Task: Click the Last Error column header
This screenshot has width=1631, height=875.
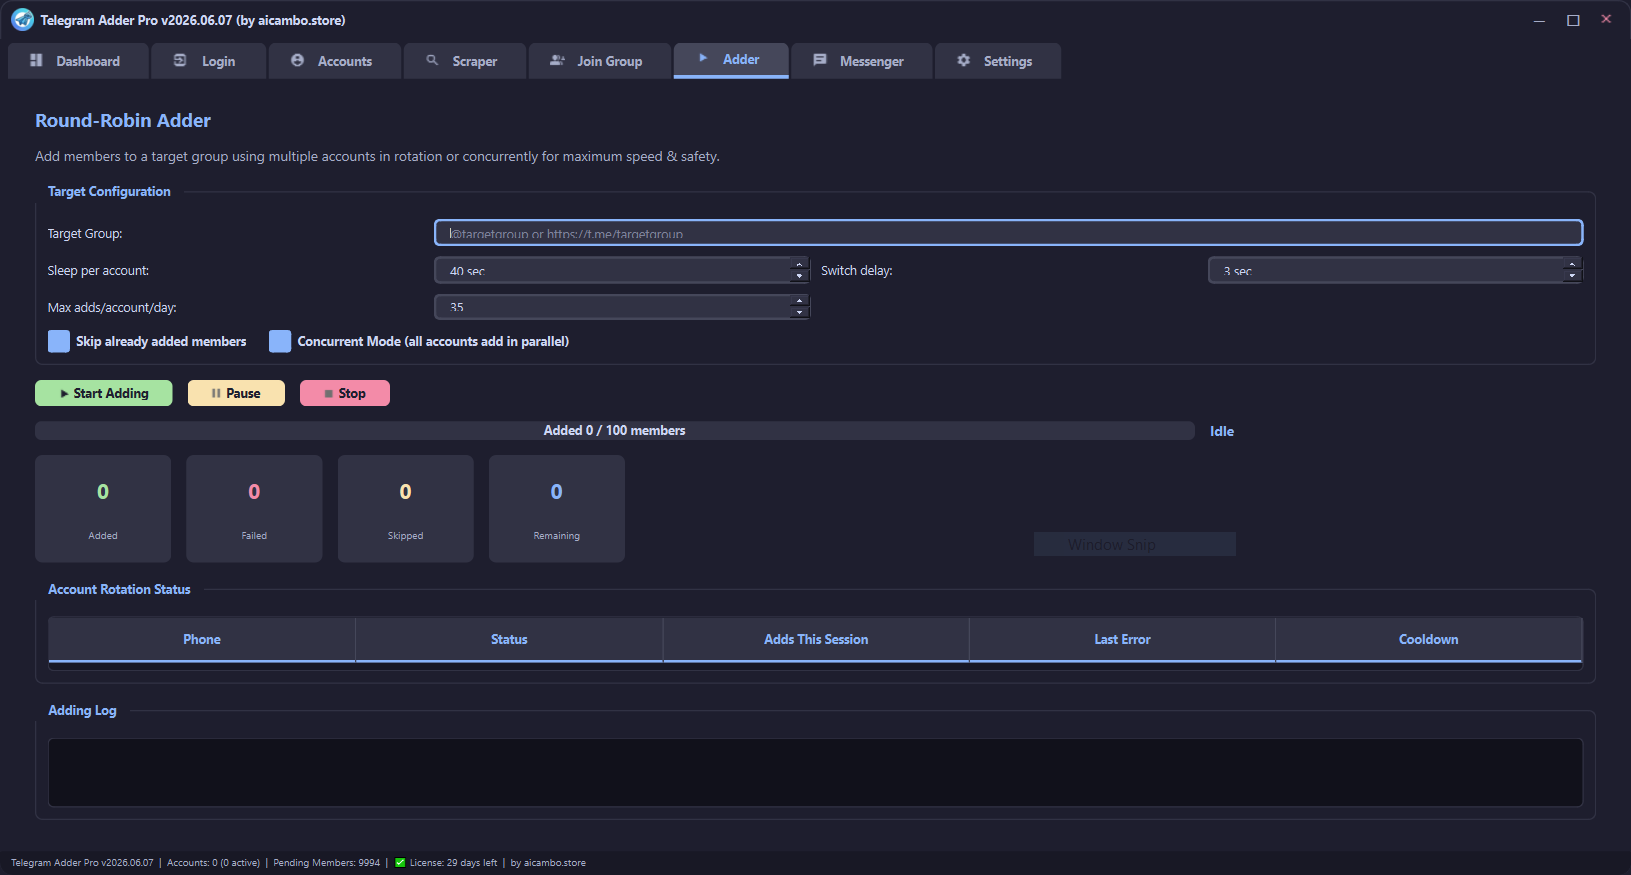Action: pyautogui.click(x=1122, y=639)
